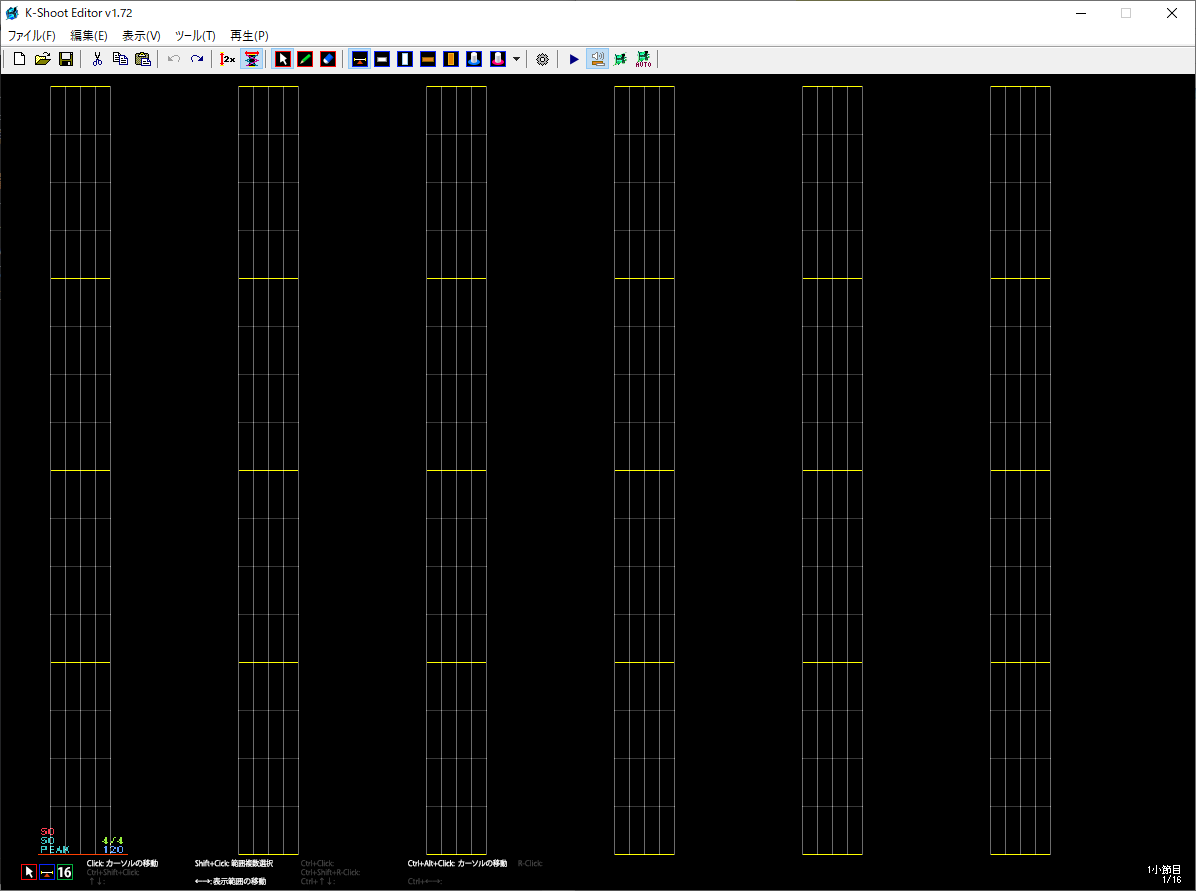Choose the white long BT note type

pyautogui.click(x=405, y=59)
